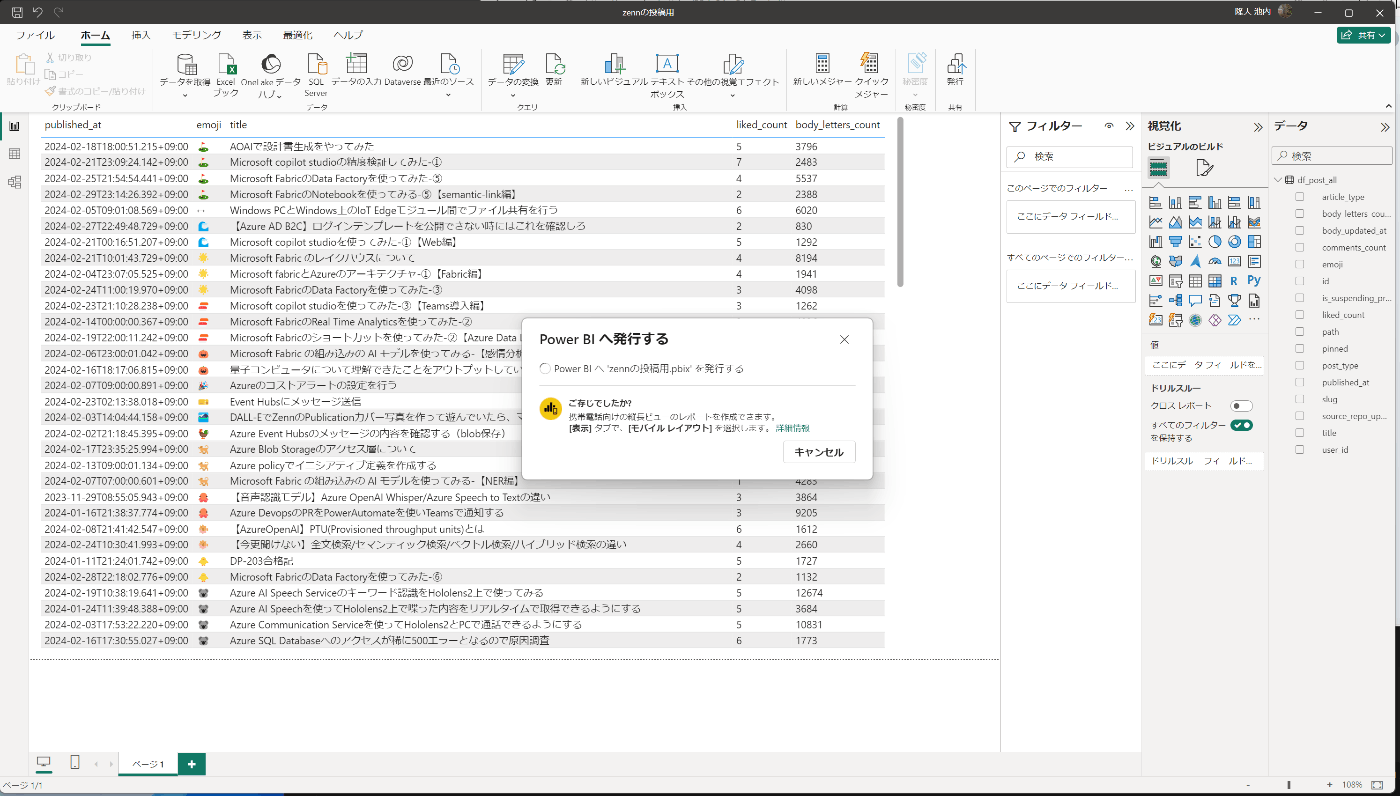The height and width of the screenshot is (796, 1400).
Task: Click the Filters pane search field
Action: coord(1069,157)
